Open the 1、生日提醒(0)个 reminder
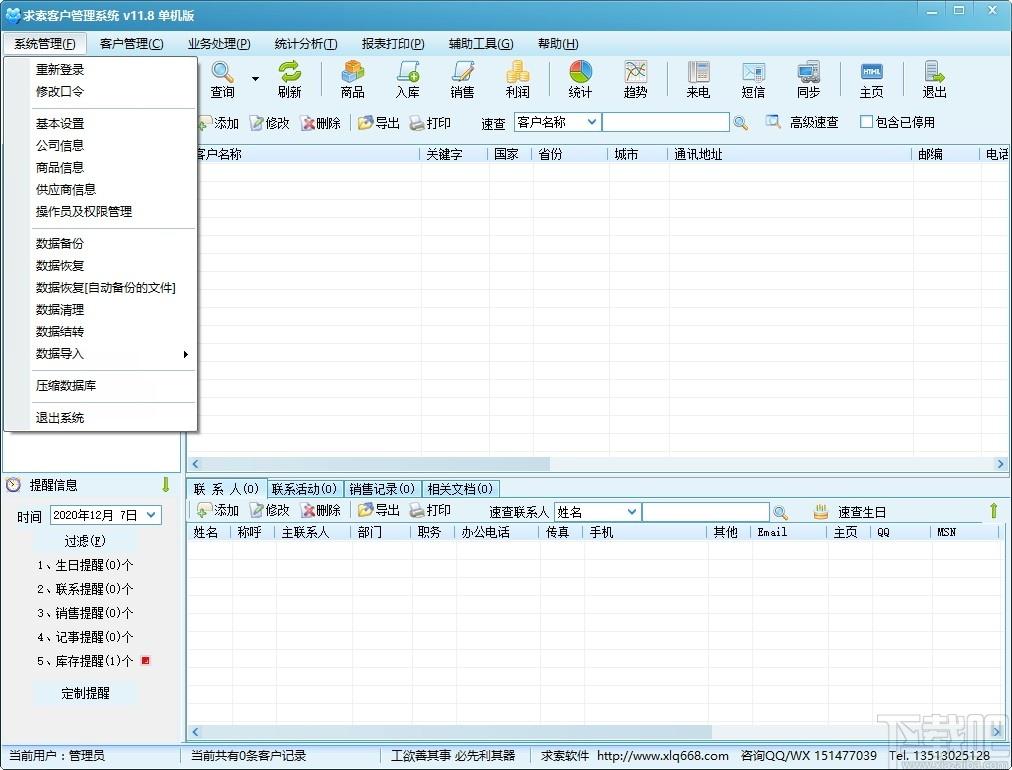This screenshot has width=1012, height=770. [85, 565]
